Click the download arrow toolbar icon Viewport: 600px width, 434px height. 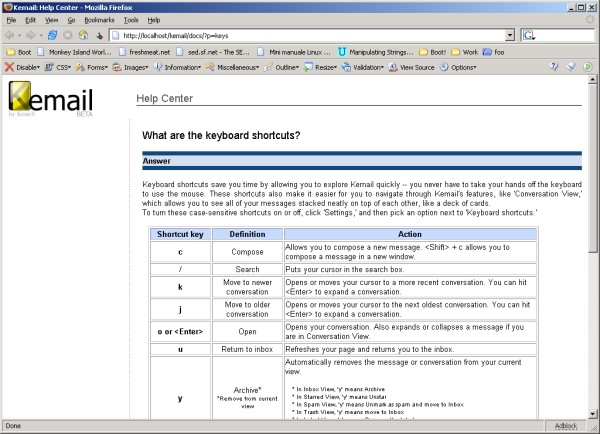[99, 36]
